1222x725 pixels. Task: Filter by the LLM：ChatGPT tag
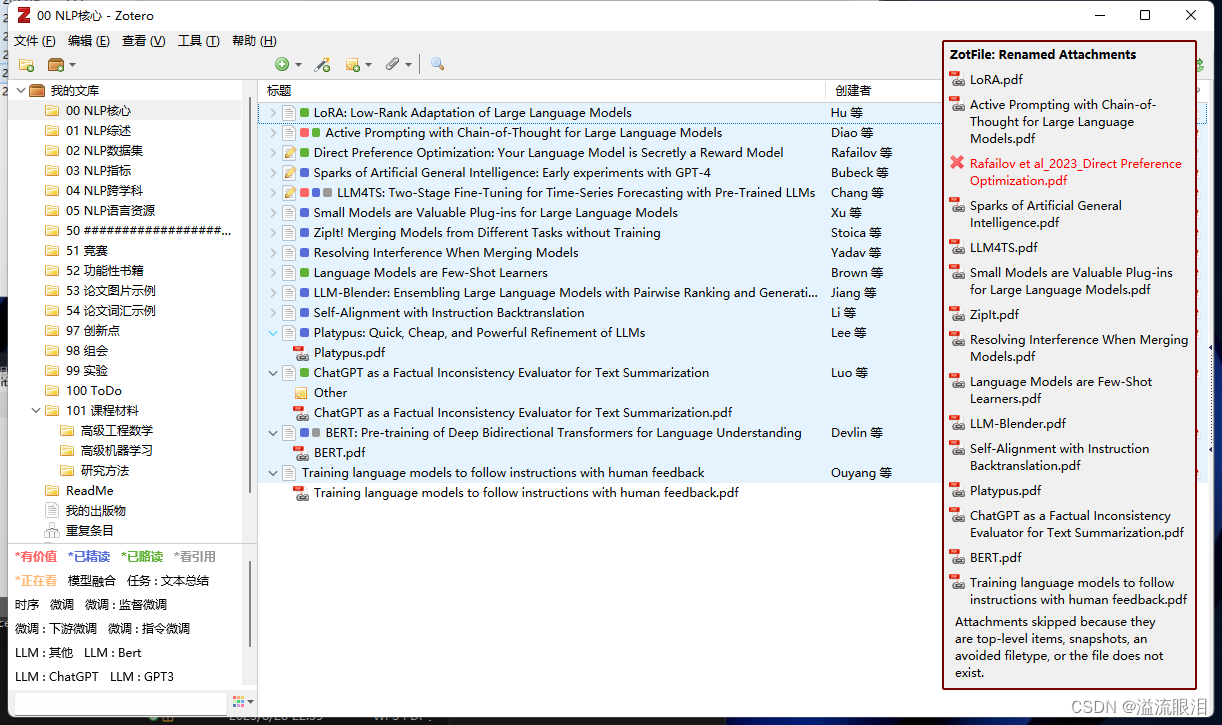point(57,677)
